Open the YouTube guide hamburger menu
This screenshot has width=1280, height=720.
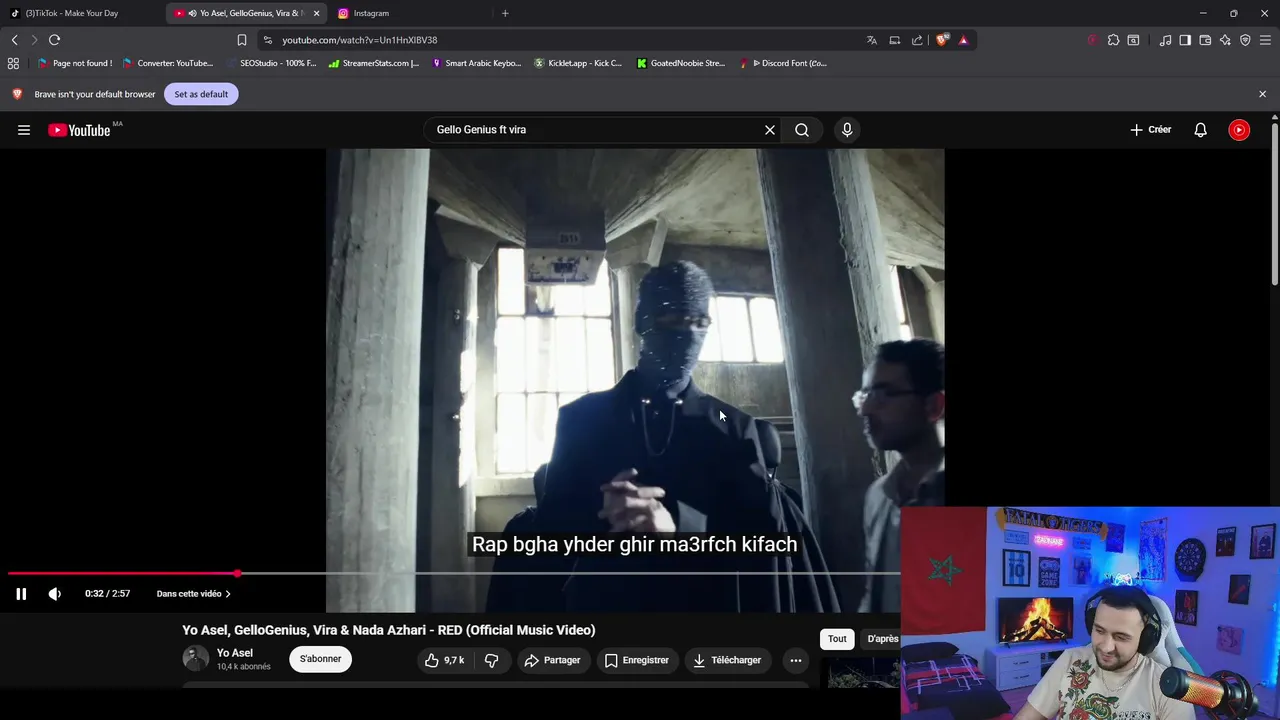(x=24, y=130)
